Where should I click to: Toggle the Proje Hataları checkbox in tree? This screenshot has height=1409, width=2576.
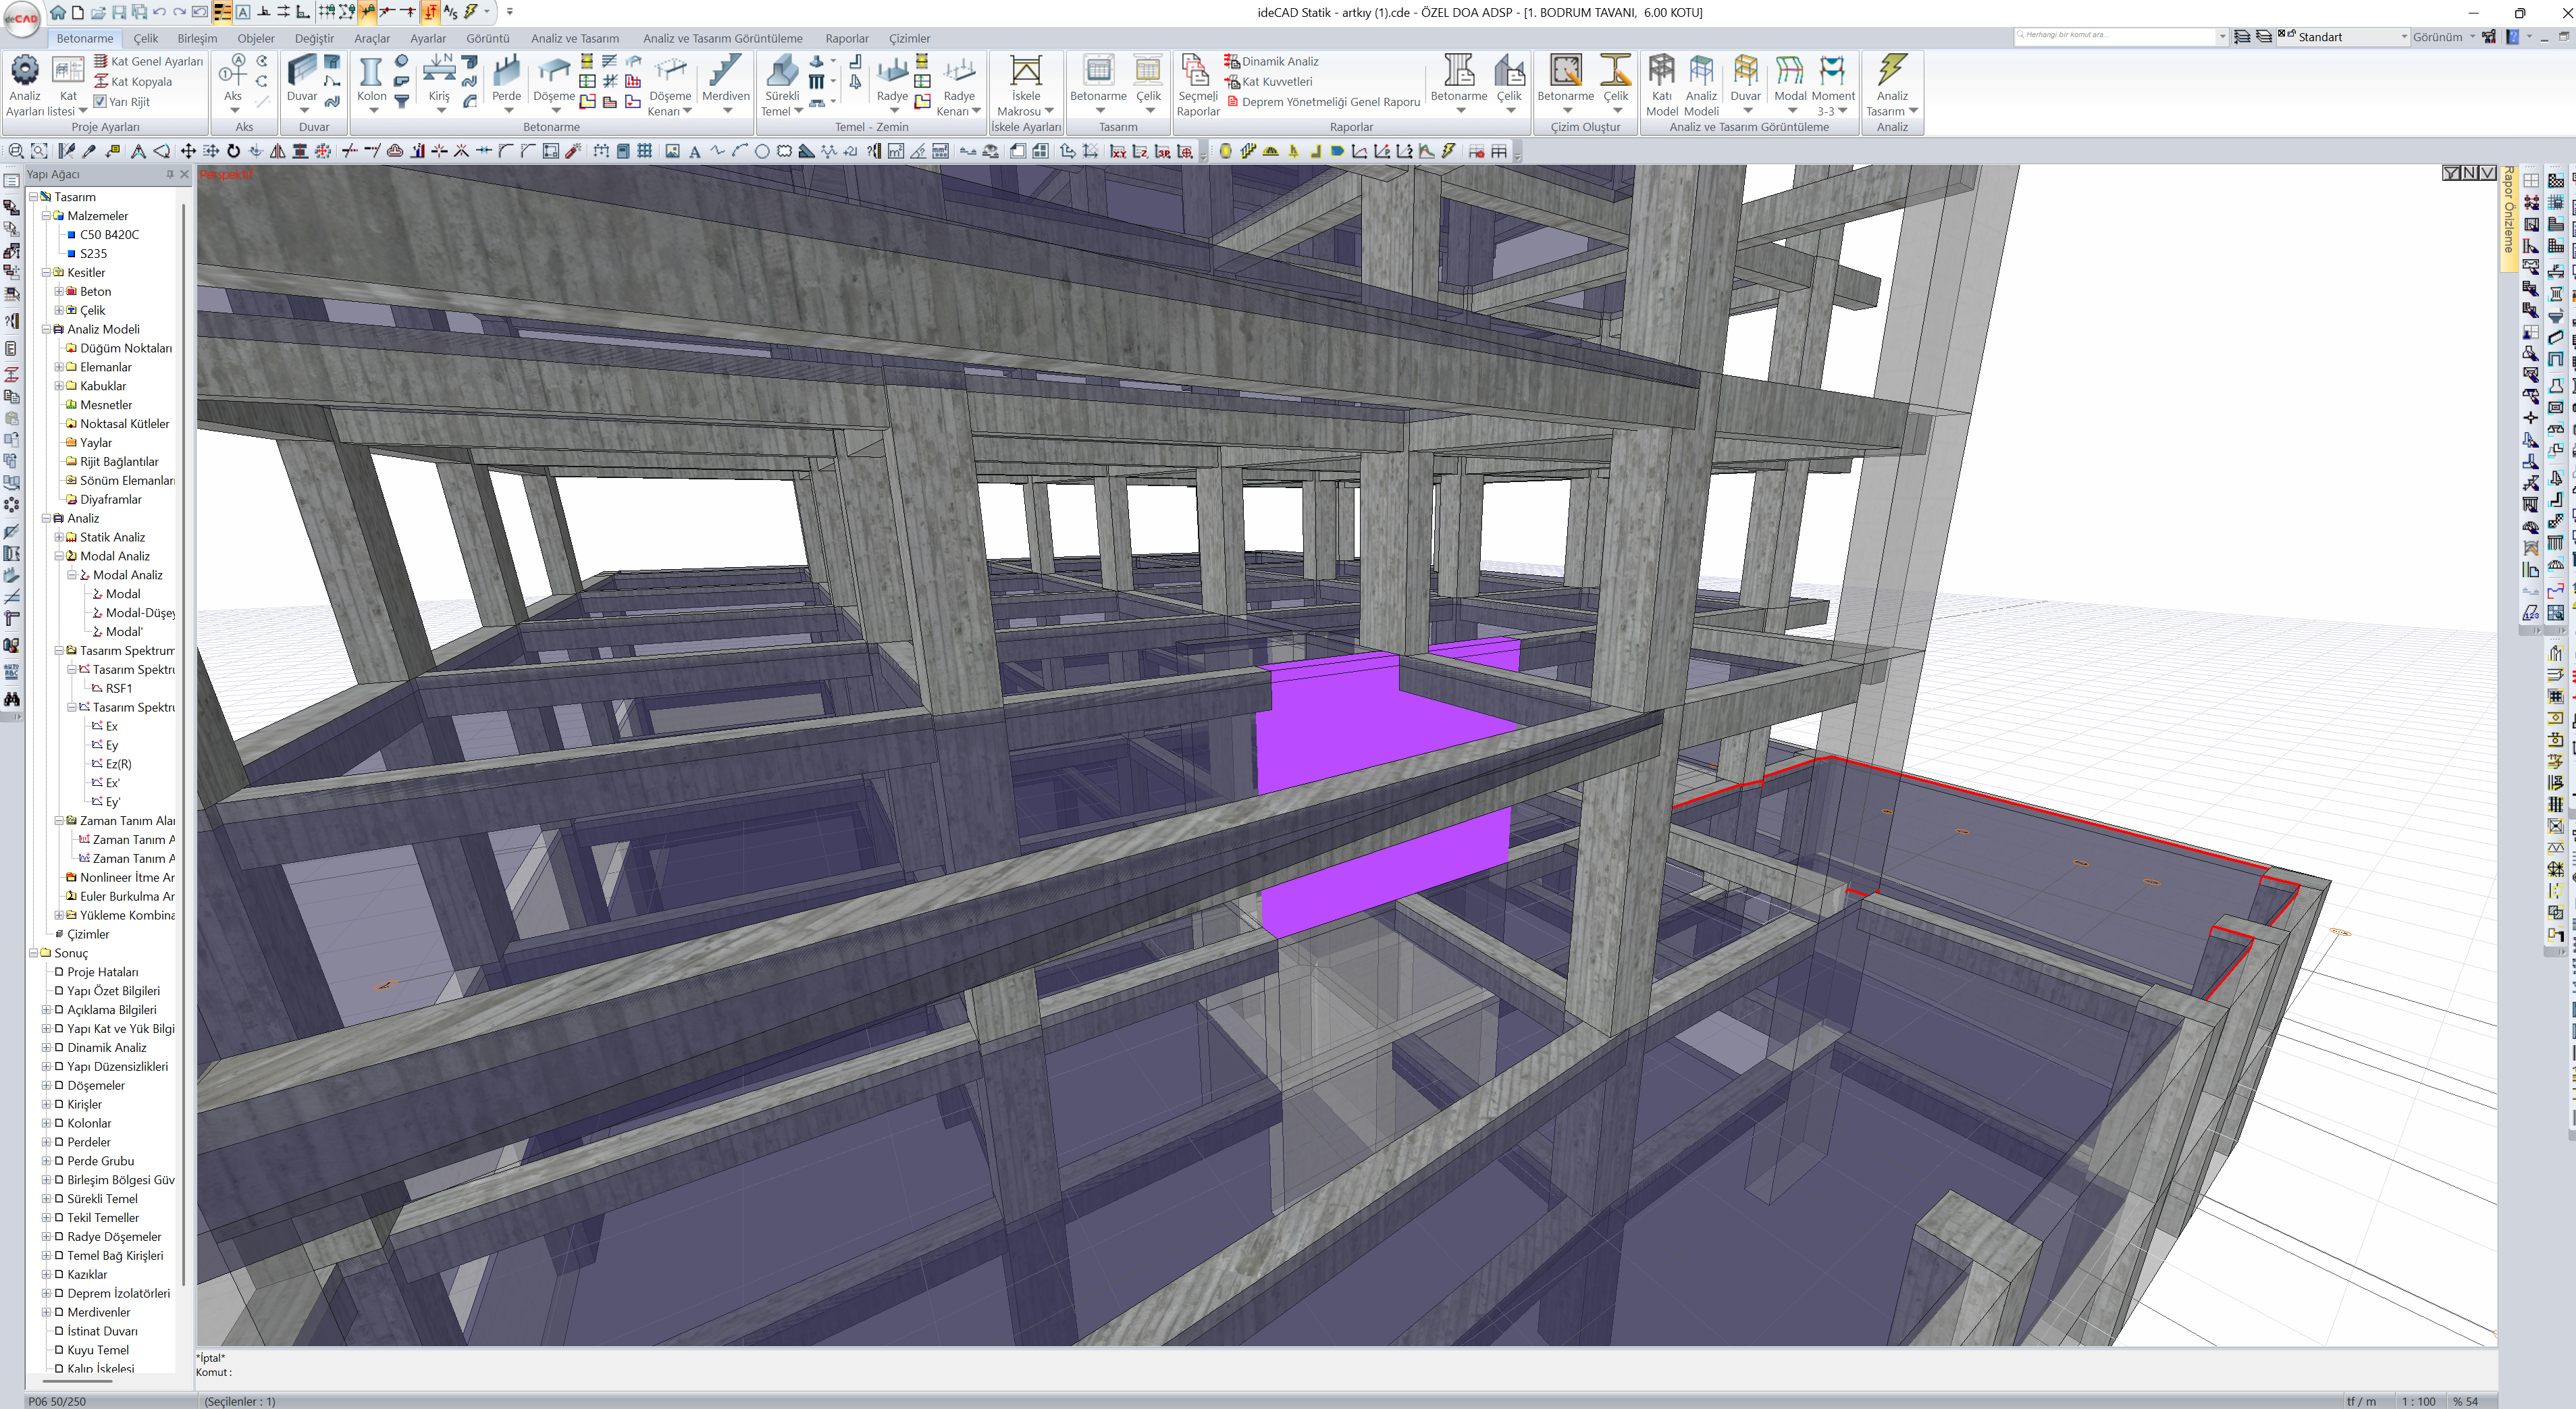[59, 972]
